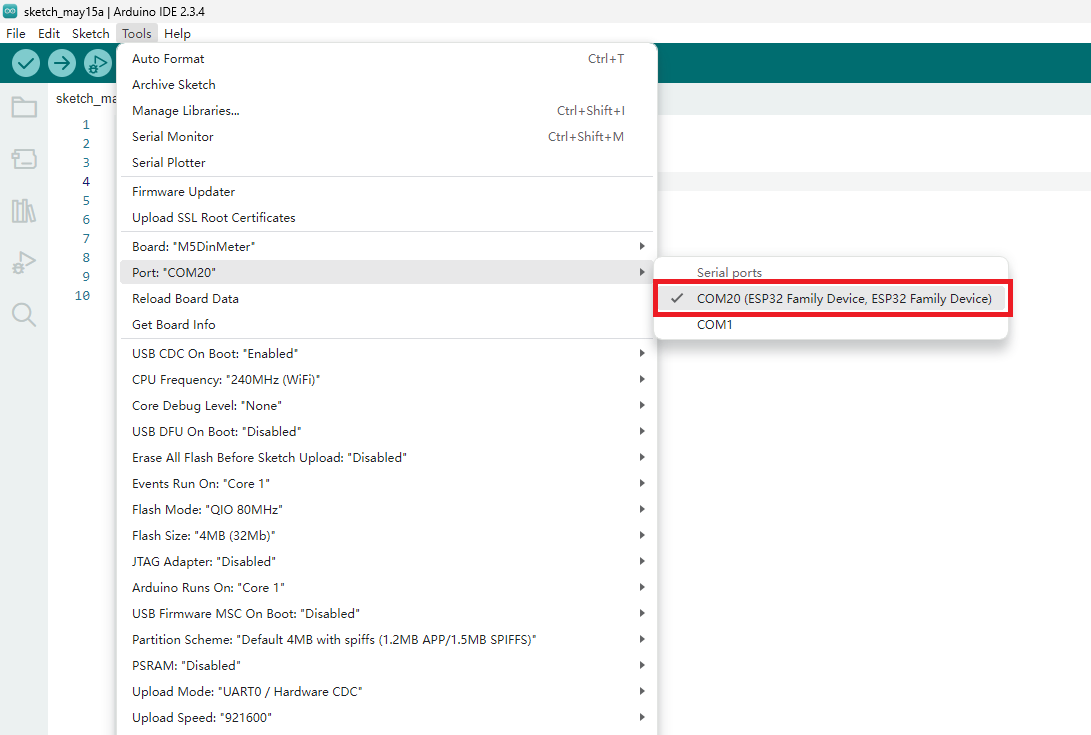The image size is (1091, 735).
Task: Expand Events Run On option
Action: [x=387, y=484]
